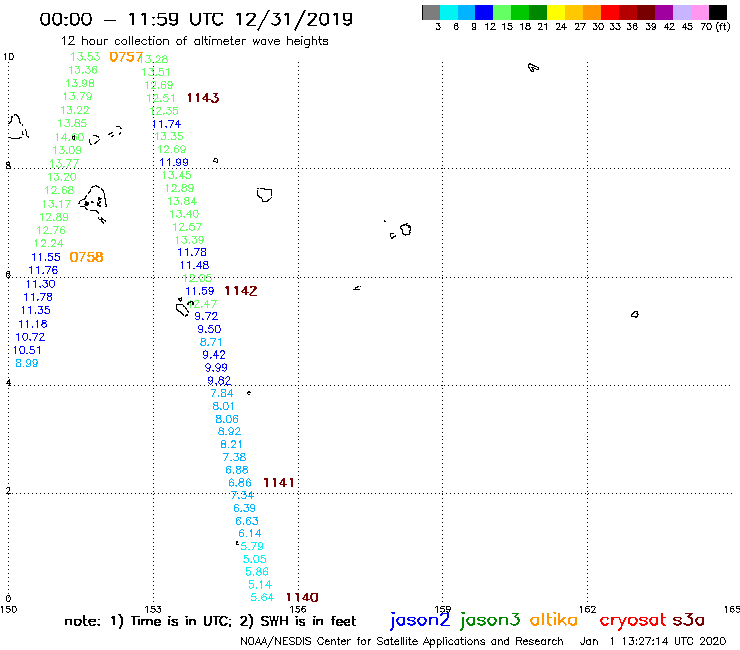Click the pink swatch in the color bar
The width and height of the screenshot is (740, 650).
pyautogui.click(x=699, y=12)
